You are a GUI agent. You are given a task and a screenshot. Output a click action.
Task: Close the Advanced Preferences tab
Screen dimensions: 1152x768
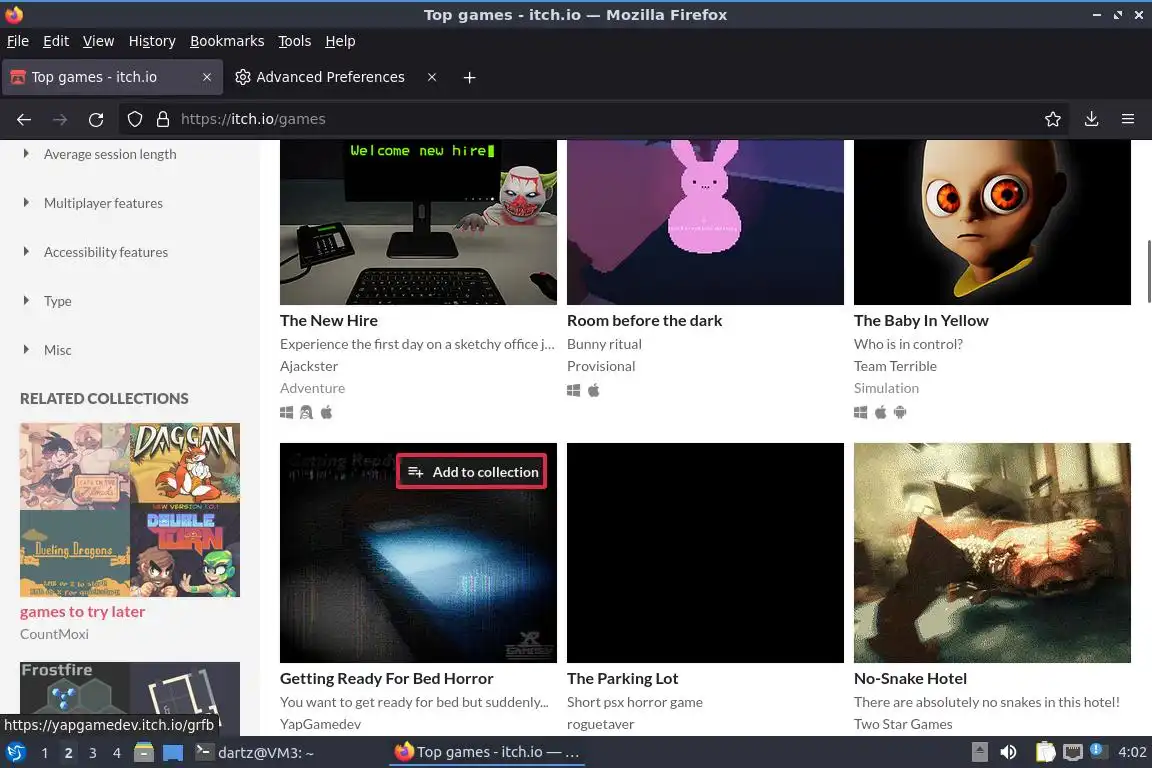pos(432,77)
